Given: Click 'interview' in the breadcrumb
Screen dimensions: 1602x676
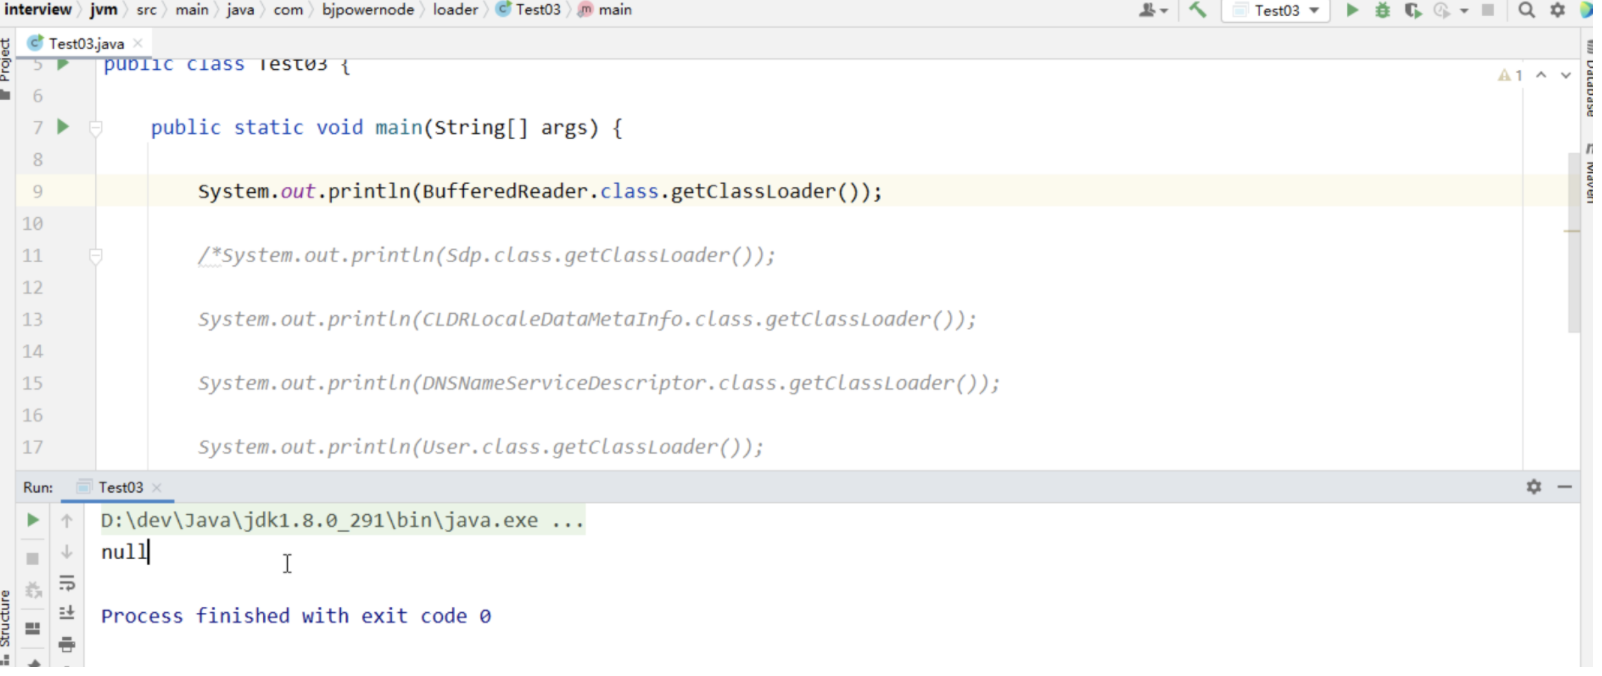Looking at the screenshot, I should coord(38,9).
